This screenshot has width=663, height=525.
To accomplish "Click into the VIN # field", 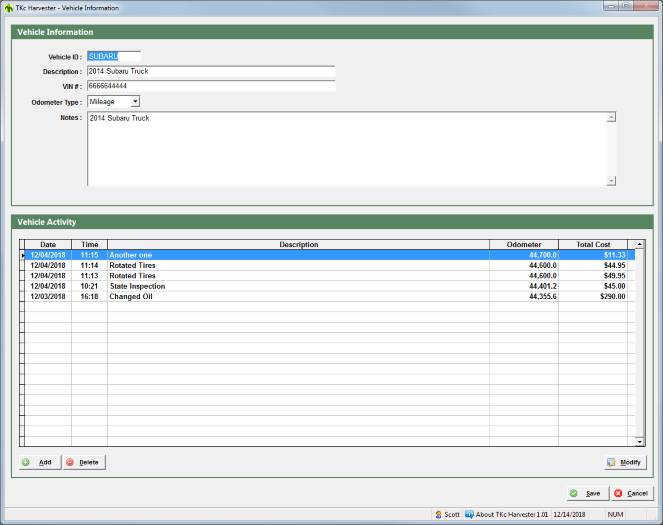I will click(210, 86).
